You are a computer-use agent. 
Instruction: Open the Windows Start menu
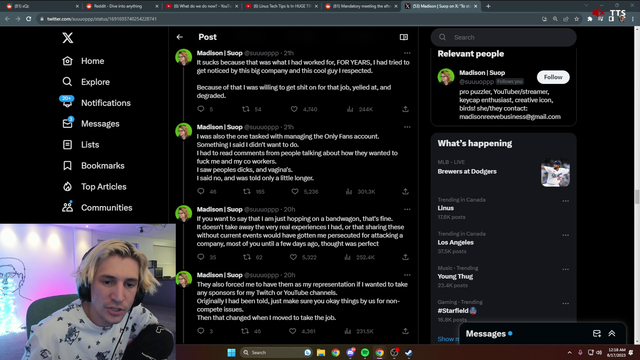(231, 352)
